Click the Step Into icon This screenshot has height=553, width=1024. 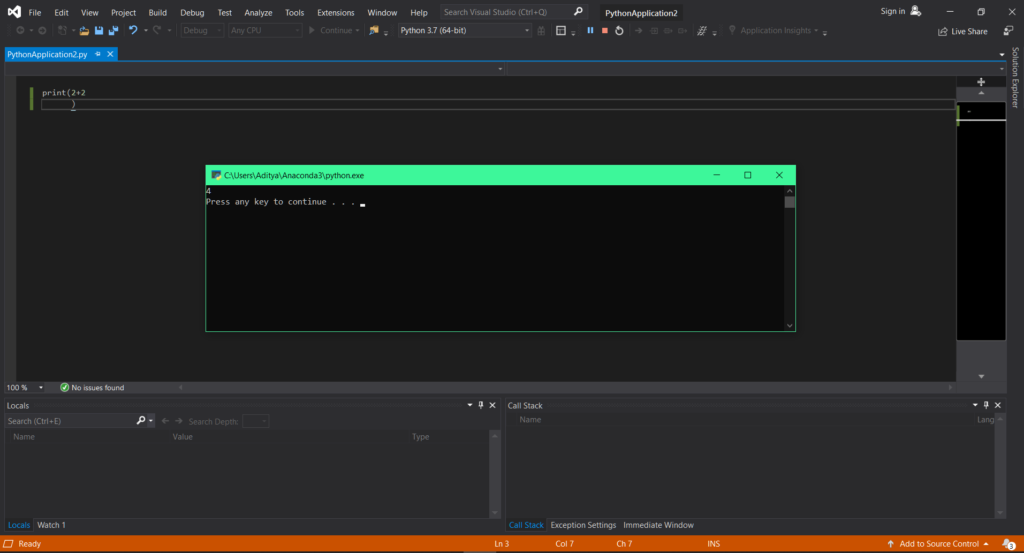(x=654, y=31)
